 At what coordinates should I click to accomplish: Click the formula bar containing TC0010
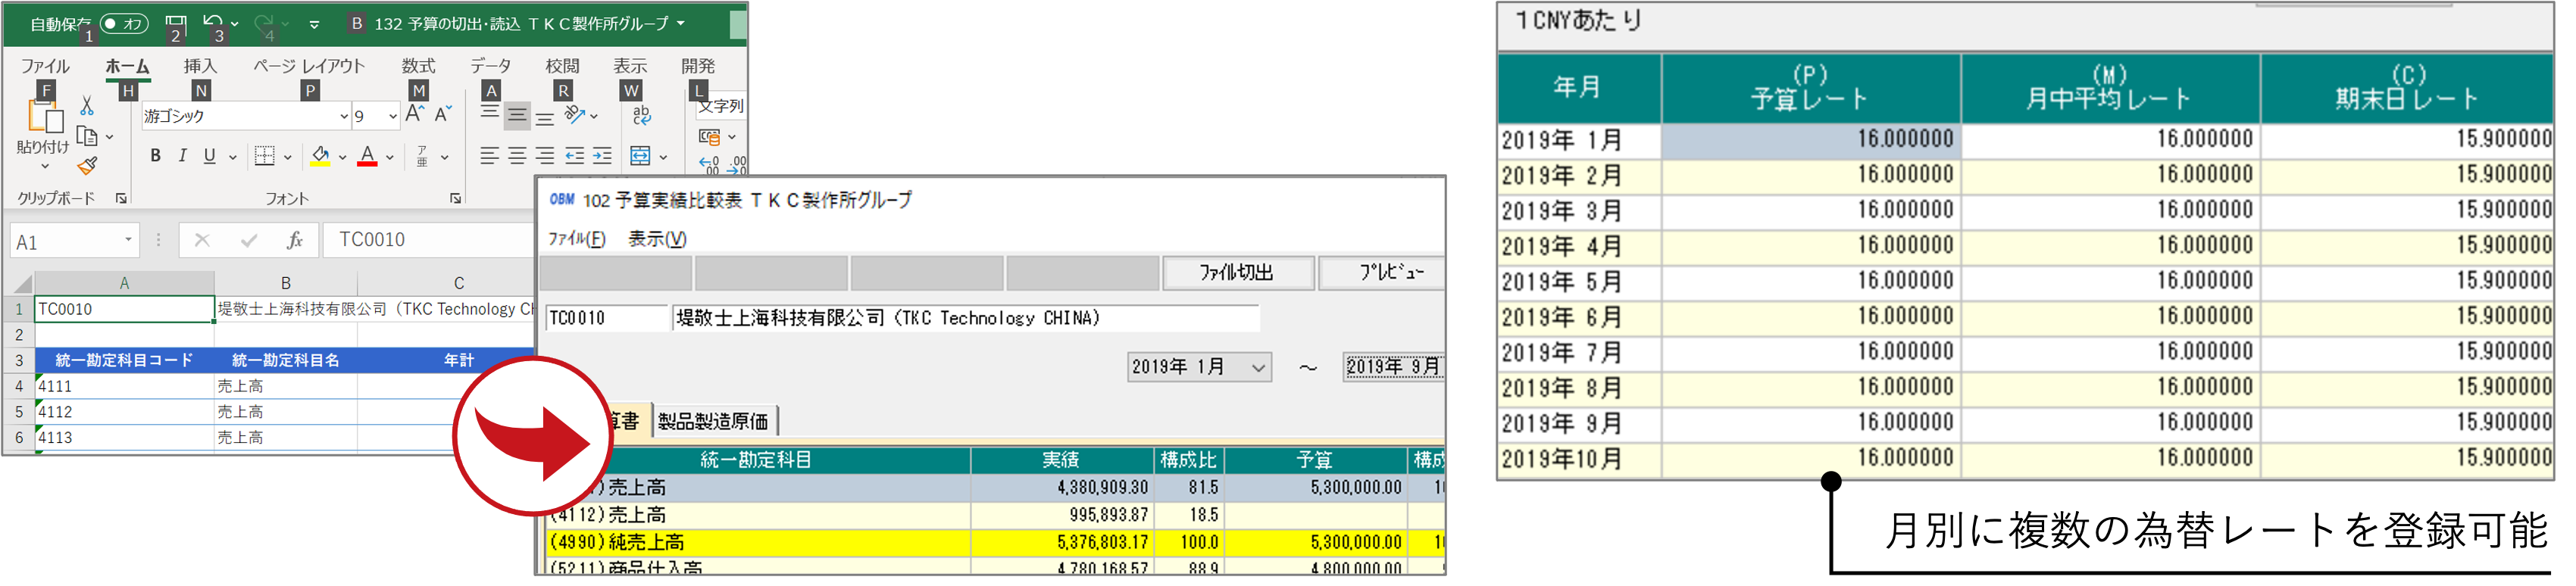[430, 241]
